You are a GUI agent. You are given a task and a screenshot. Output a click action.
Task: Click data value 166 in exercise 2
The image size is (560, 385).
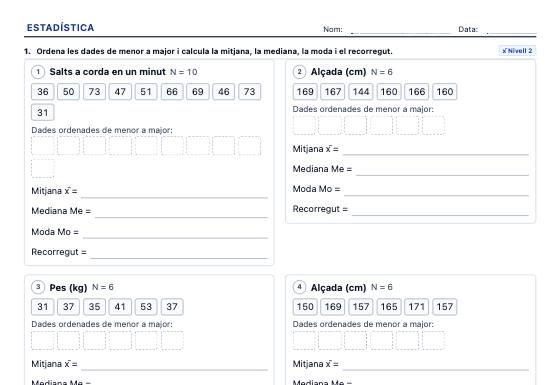(416, 92)
